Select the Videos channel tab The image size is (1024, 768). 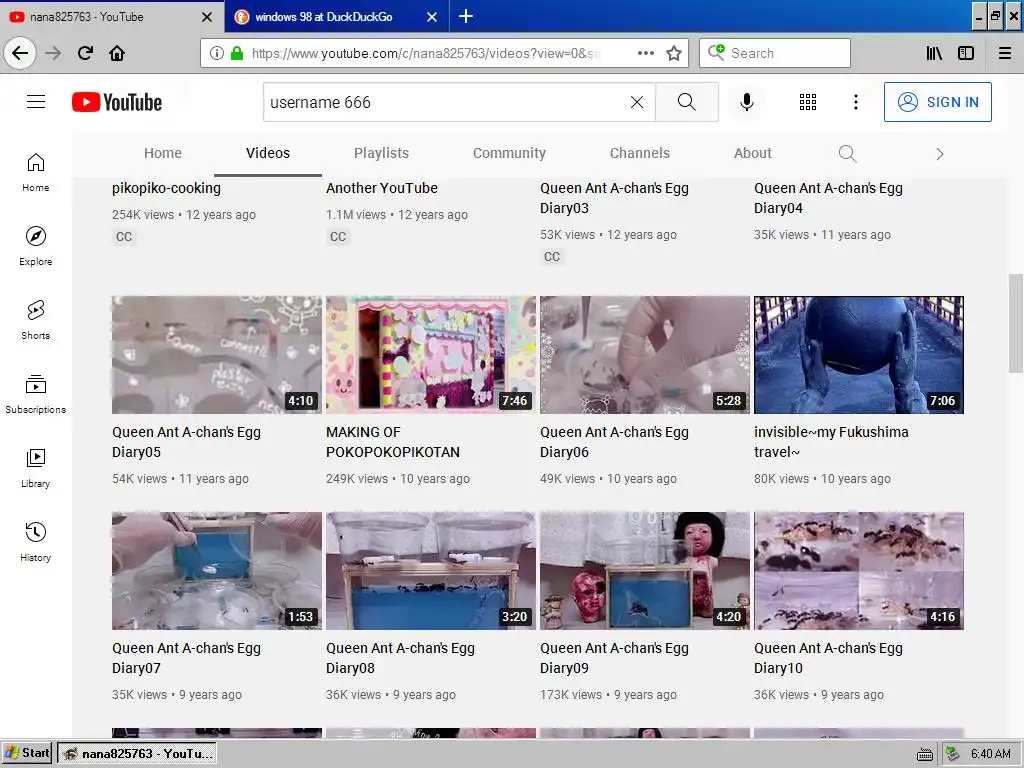tap(268, 153)
